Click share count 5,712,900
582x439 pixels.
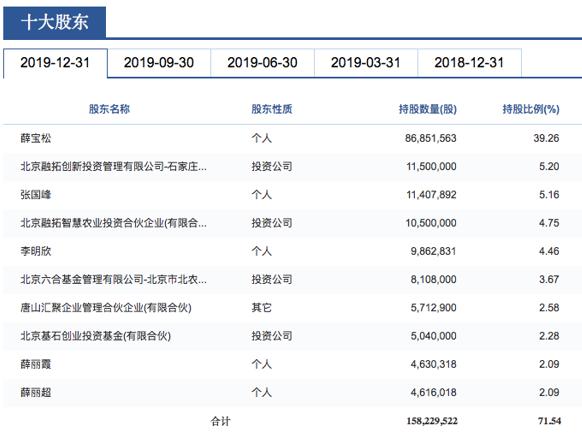click(x=433, y=308)
